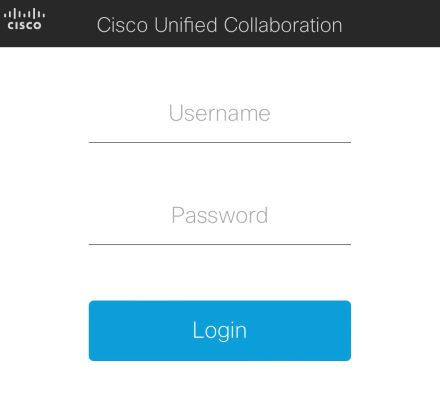440x400 pixels.
Task: Place cursor on the Password placeholder text
Action: (x=219, y=215)
